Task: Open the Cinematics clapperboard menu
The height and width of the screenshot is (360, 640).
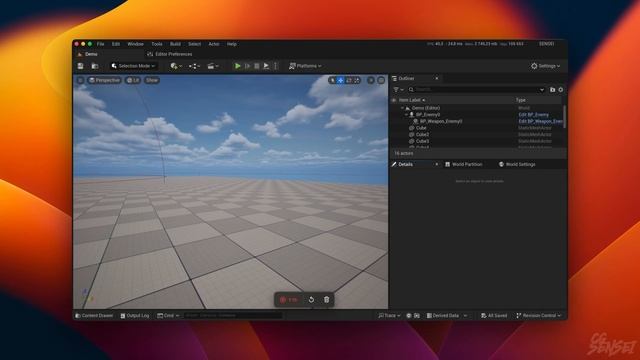Action: pyautogui.click(x=213, y=66)
